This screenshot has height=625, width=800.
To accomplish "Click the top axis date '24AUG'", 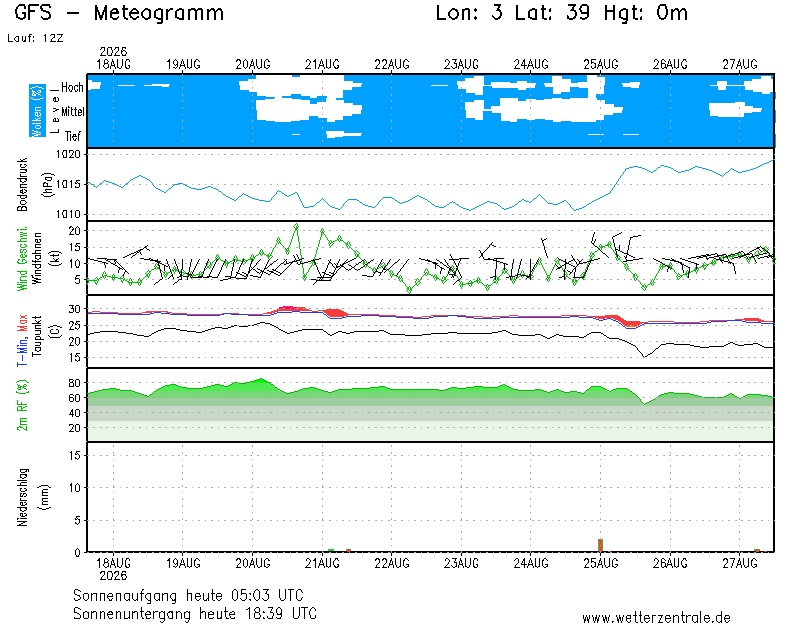I will [x=531, y=64].
